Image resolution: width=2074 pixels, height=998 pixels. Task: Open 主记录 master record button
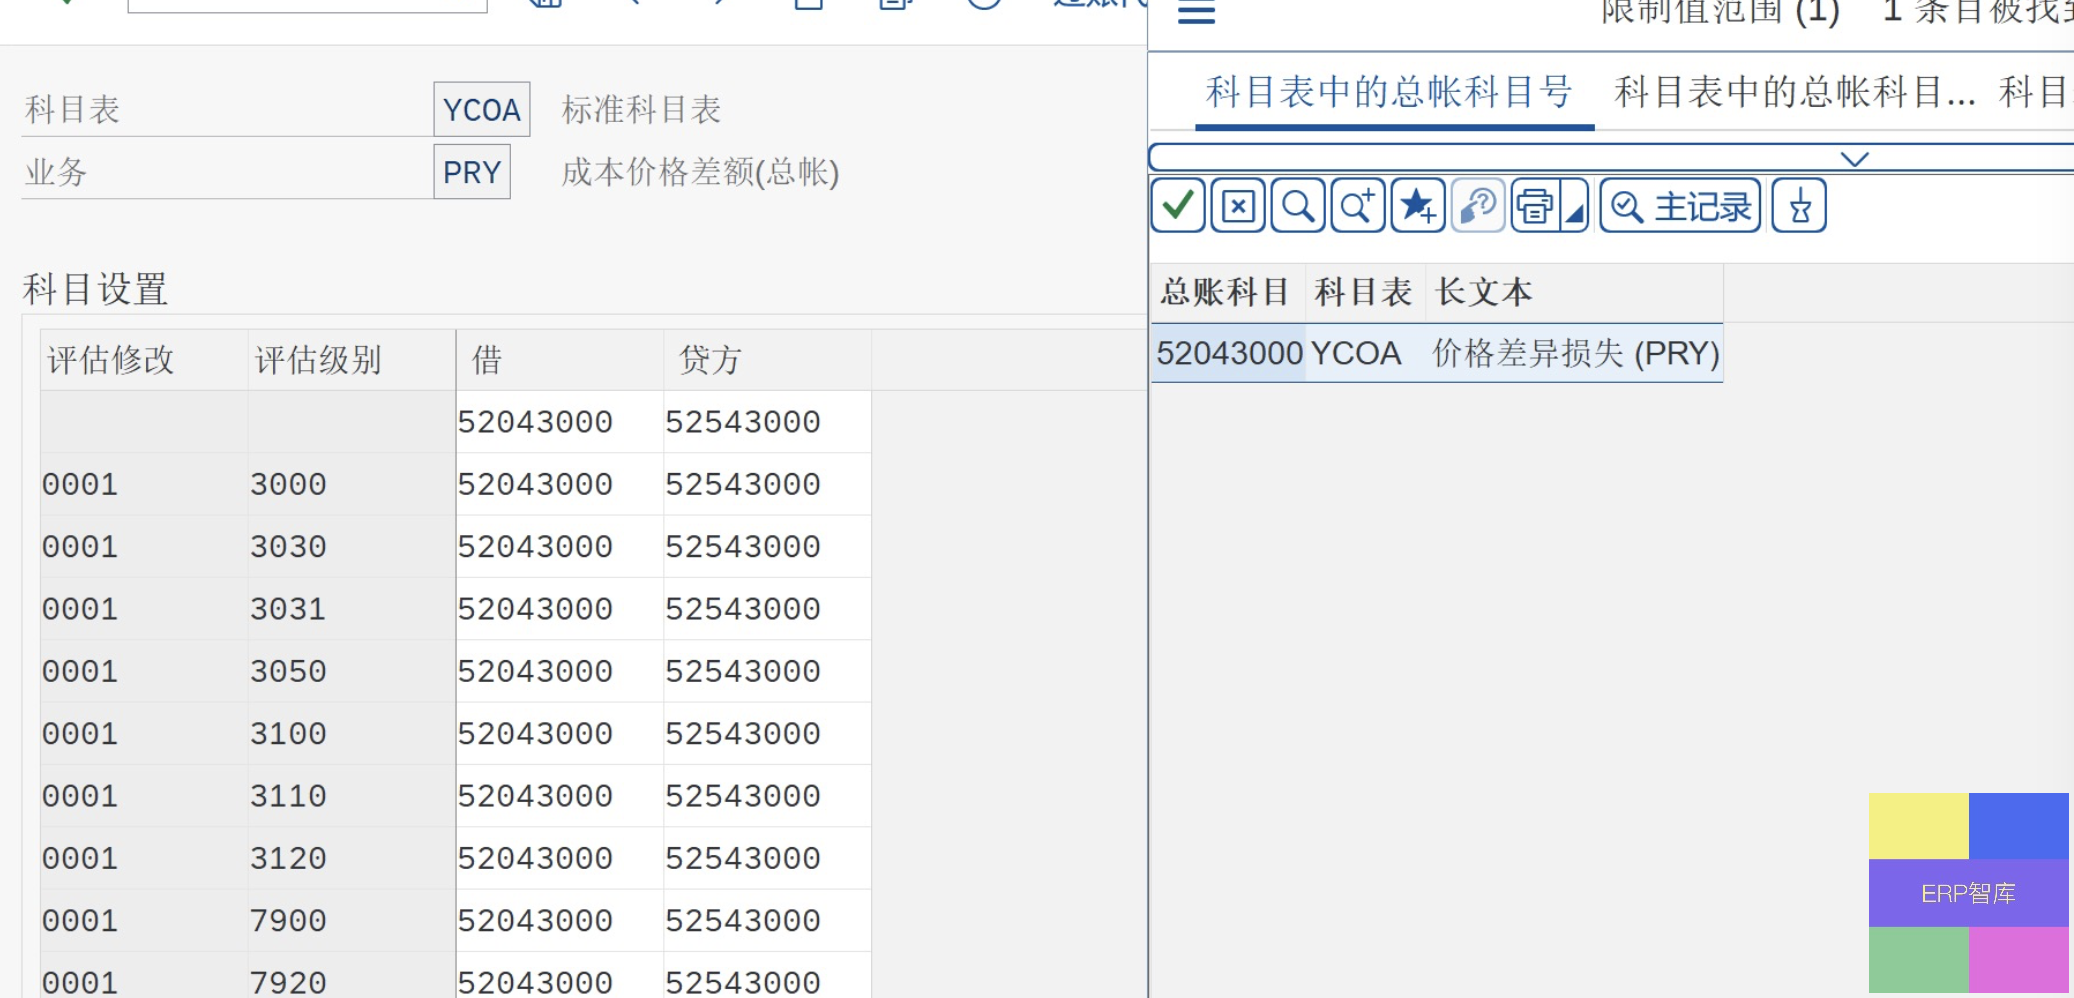(1680, 206)
